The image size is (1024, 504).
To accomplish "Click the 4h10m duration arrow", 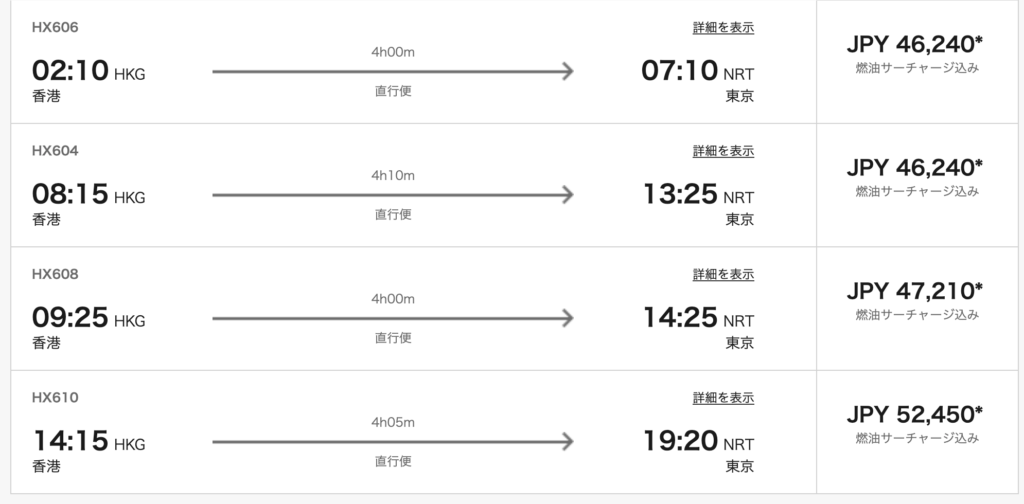I will click(x=392, y=194).
